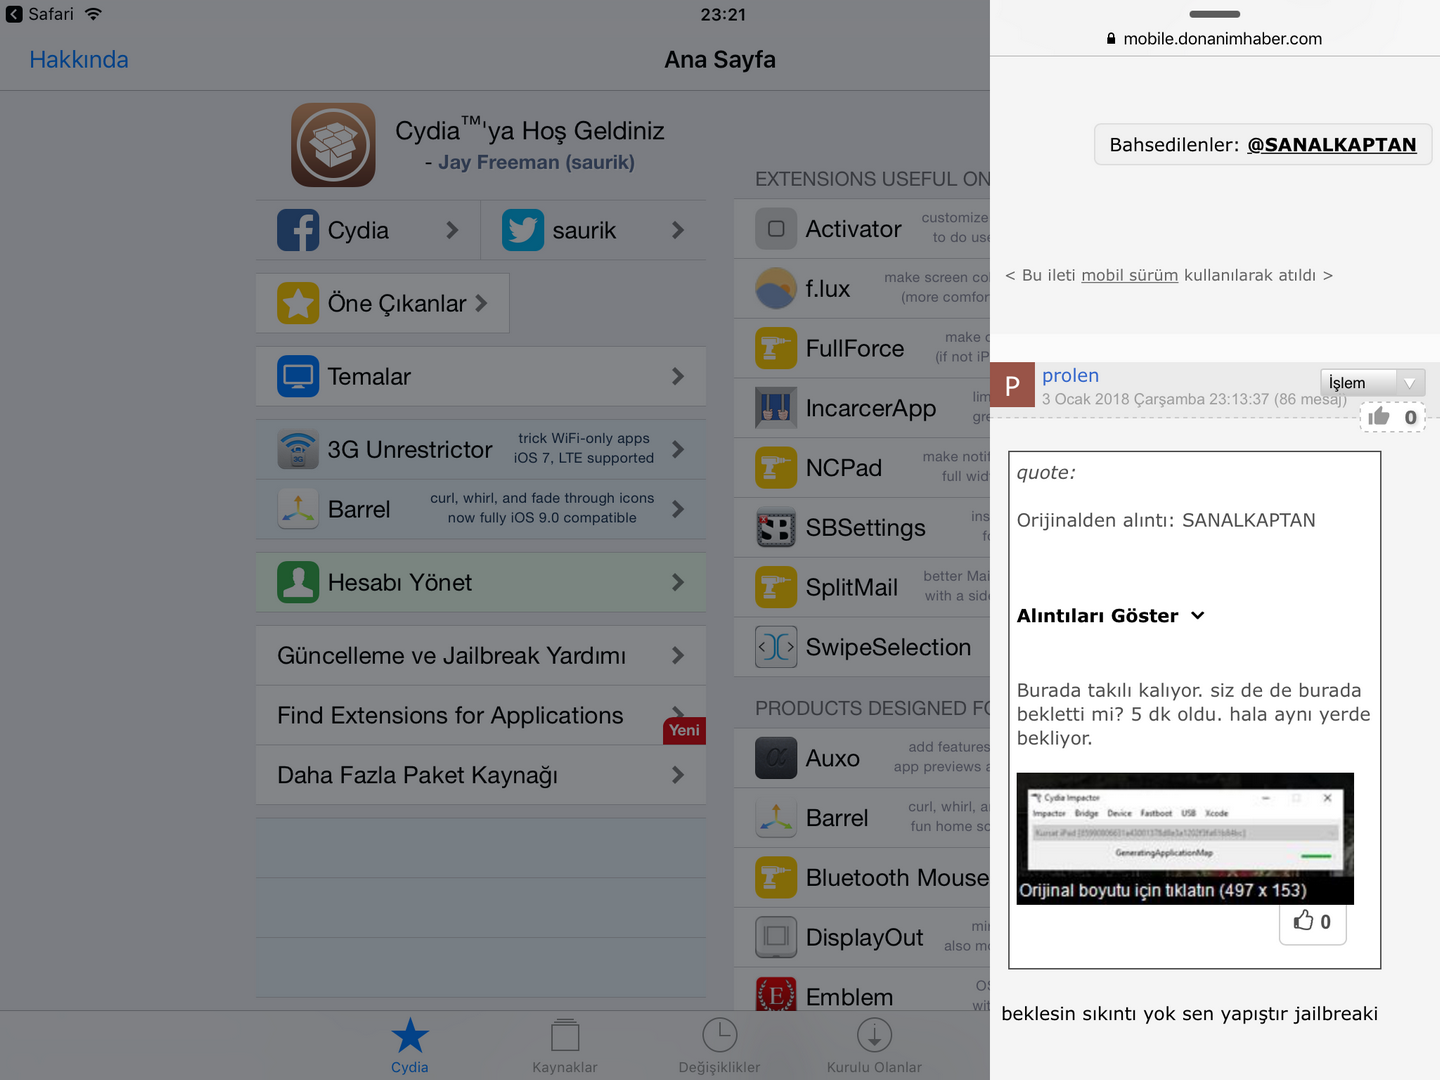Tap the large Cydia box logo
The width and height of the screenshot is (1440, 1080).
(x=333, y=145)
